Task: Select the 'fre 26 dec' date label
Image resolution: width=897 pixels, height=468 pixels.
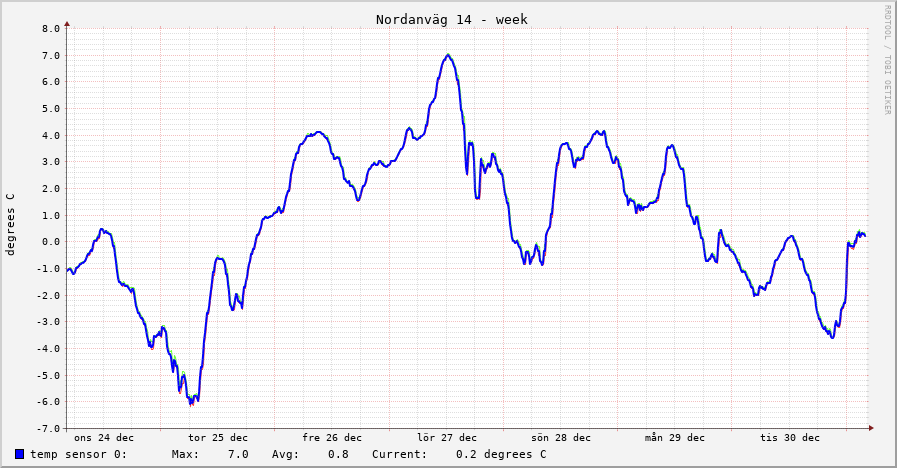Action: coord(332,437)
